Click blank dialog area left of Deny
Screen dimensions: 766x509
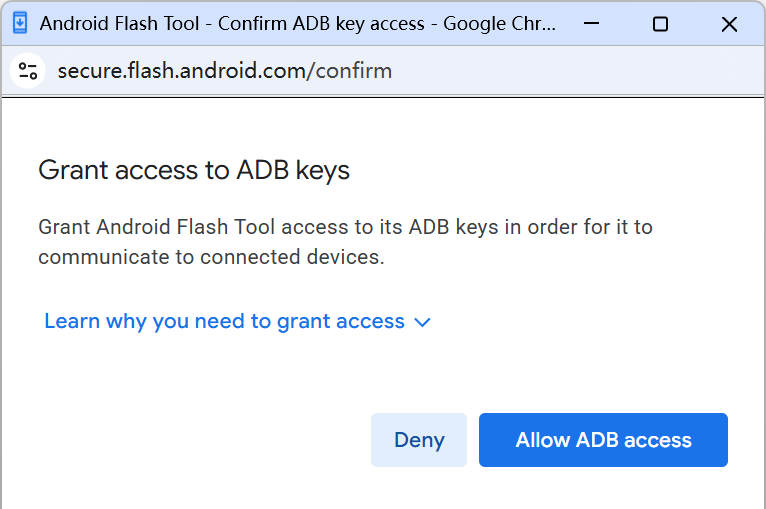(x=200, y=440)
